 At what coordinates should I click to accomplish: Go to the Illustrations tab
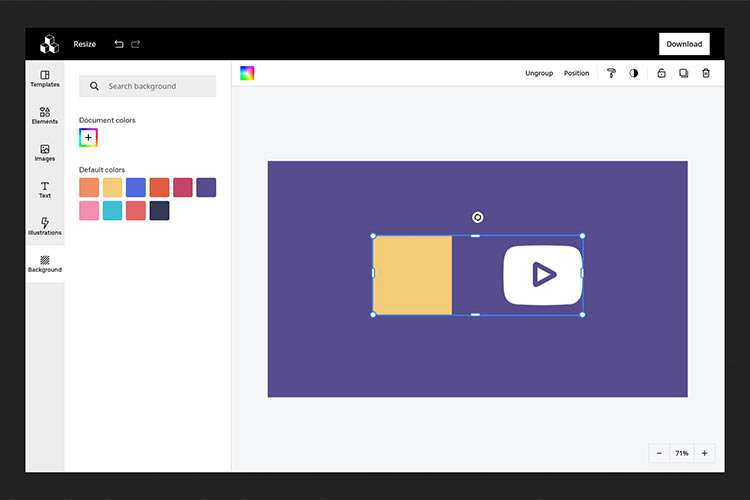pos(45,226)
